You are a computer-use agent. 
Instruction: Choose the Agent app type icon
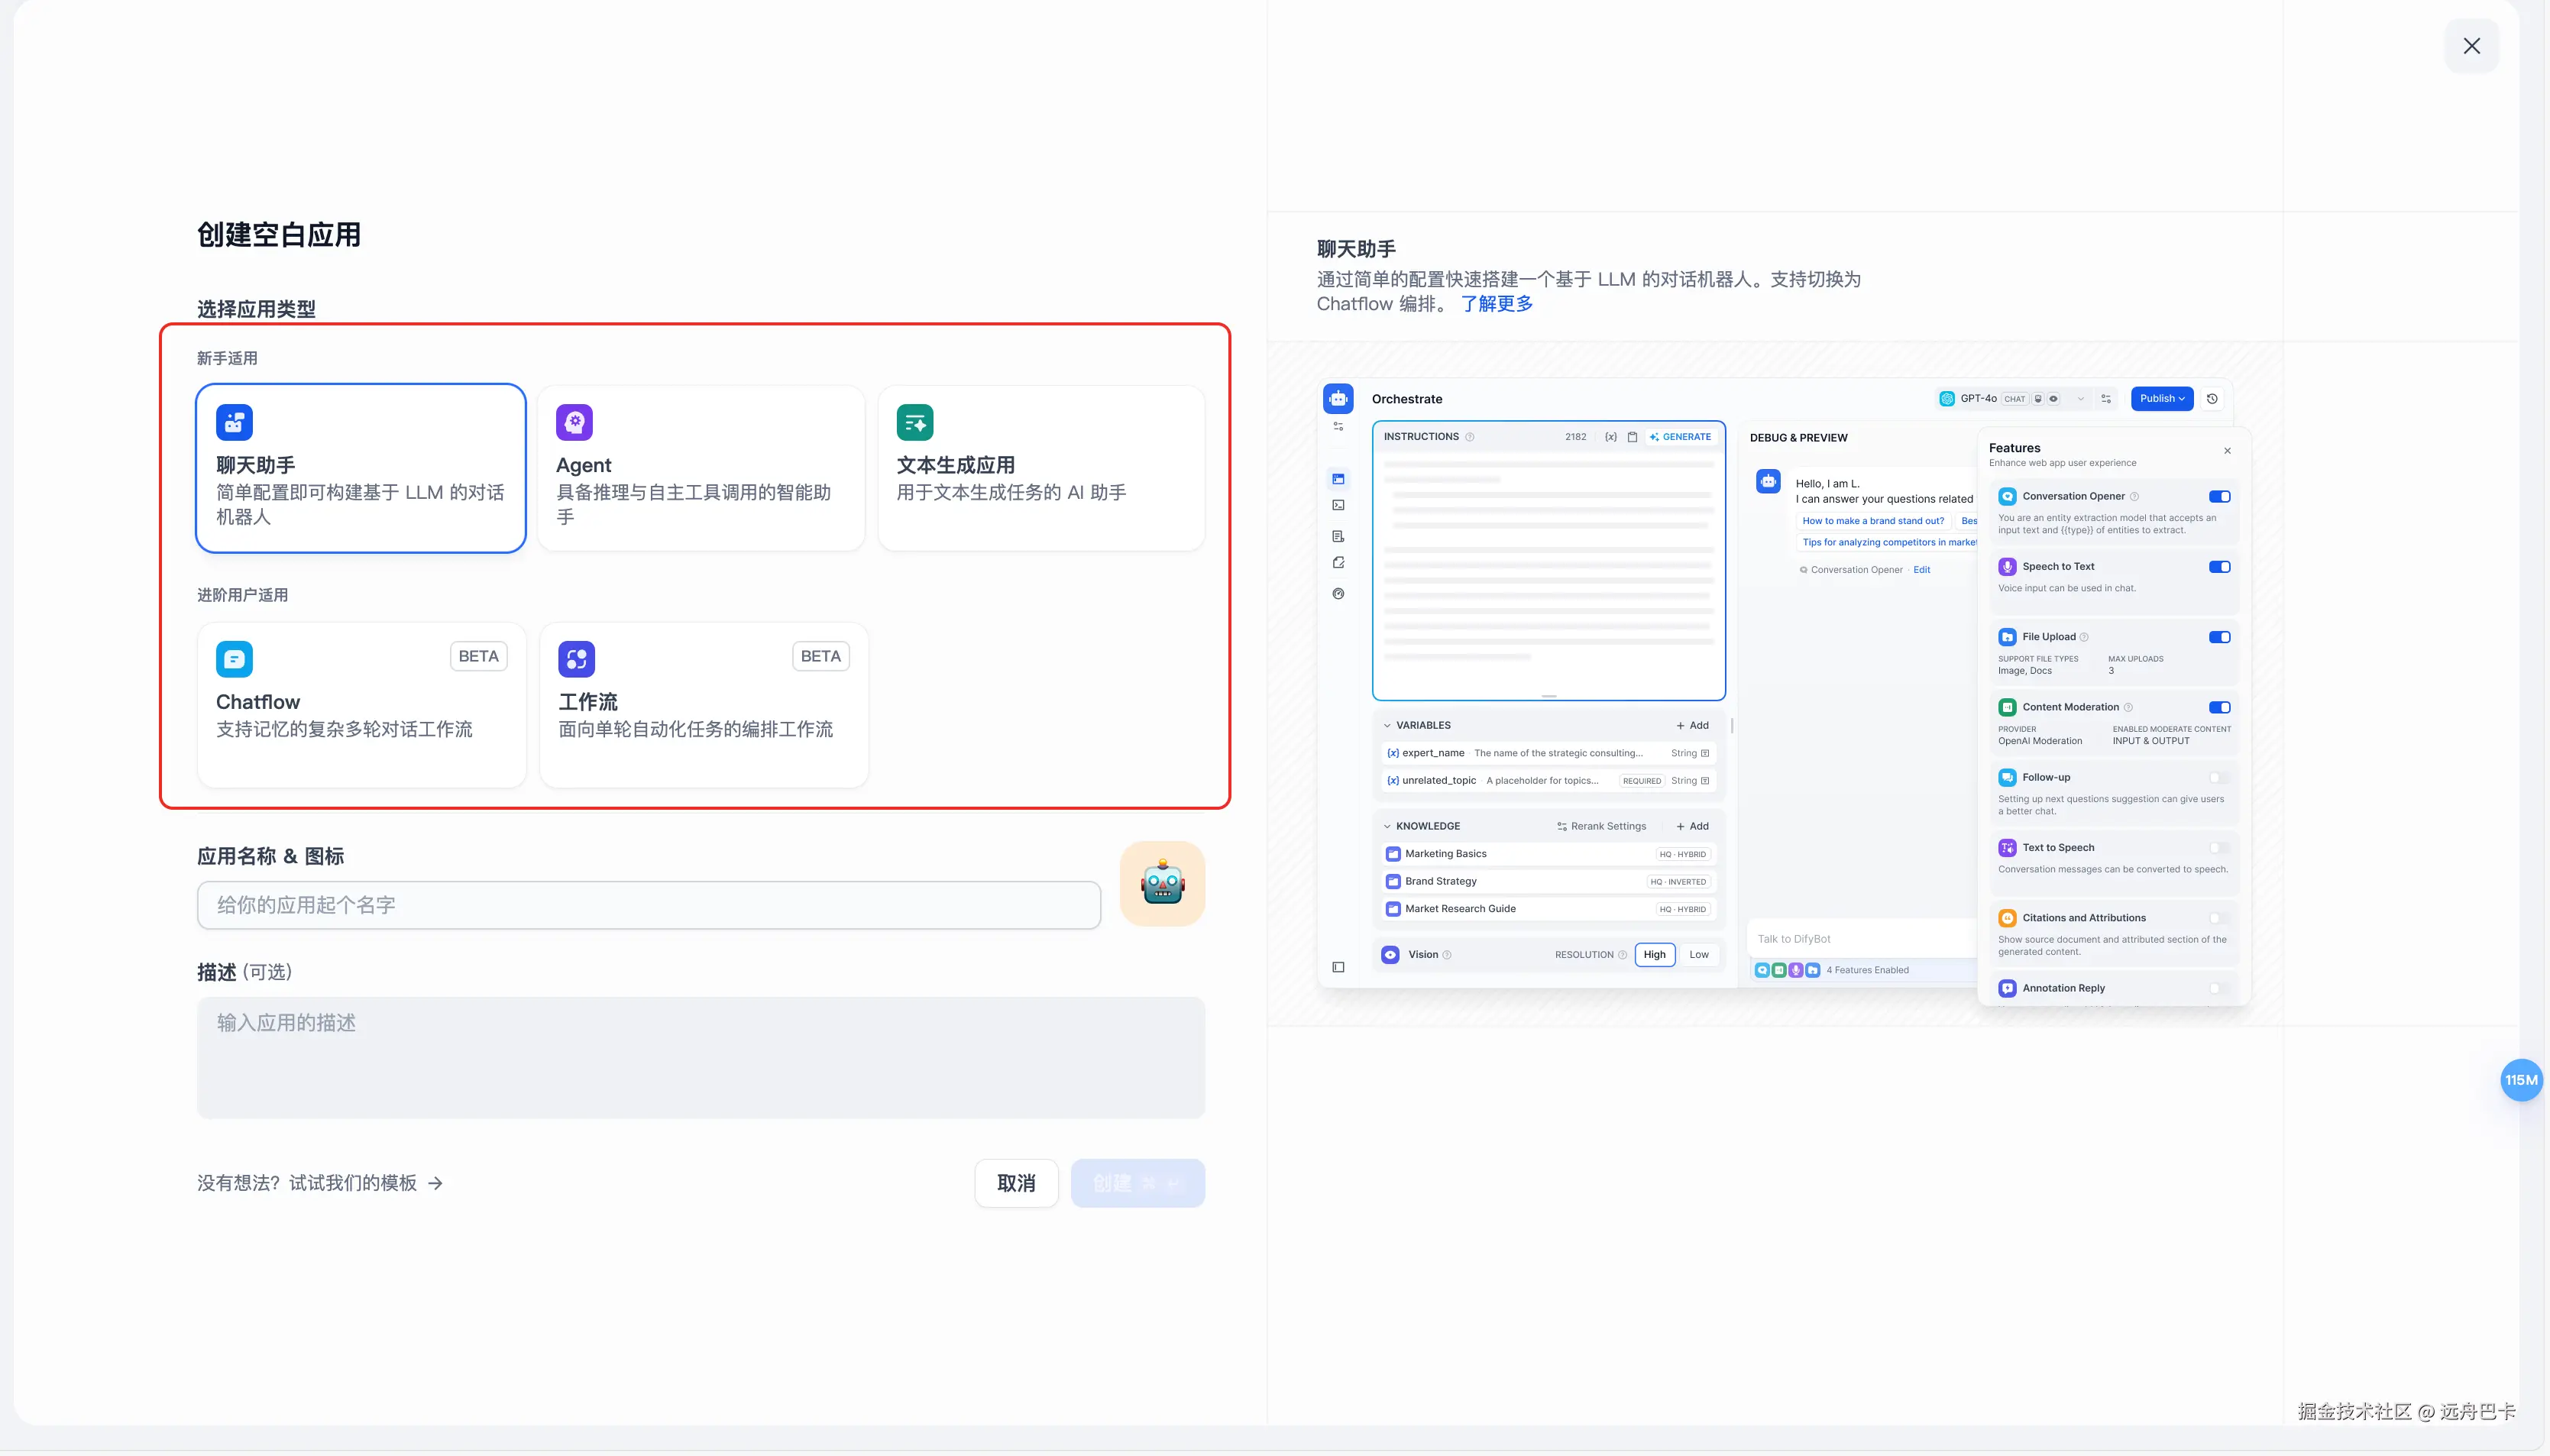(574, 422)
